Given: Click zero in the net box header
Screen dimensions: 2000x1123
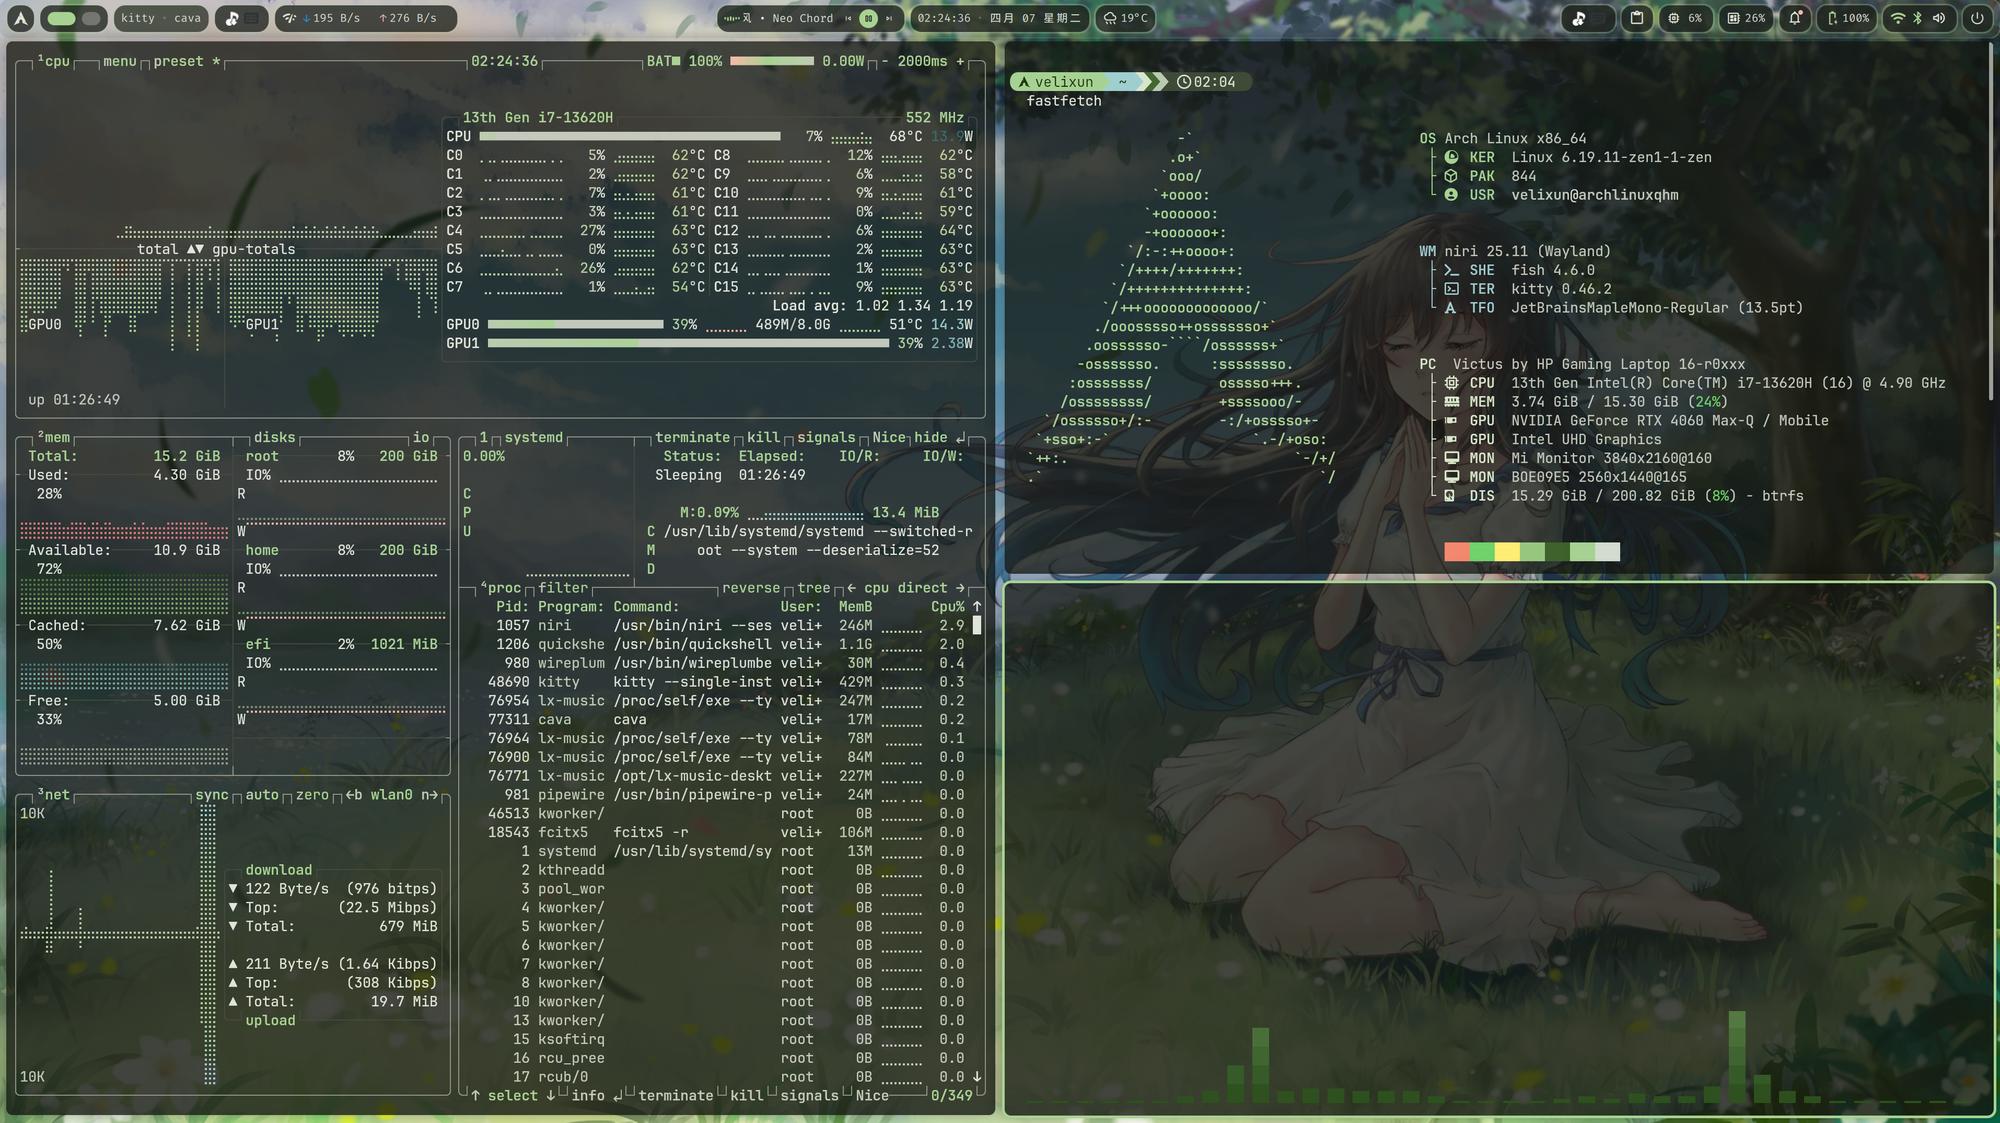Looking at the screenshot, I should pyautogui.click(x=312, y=795).
